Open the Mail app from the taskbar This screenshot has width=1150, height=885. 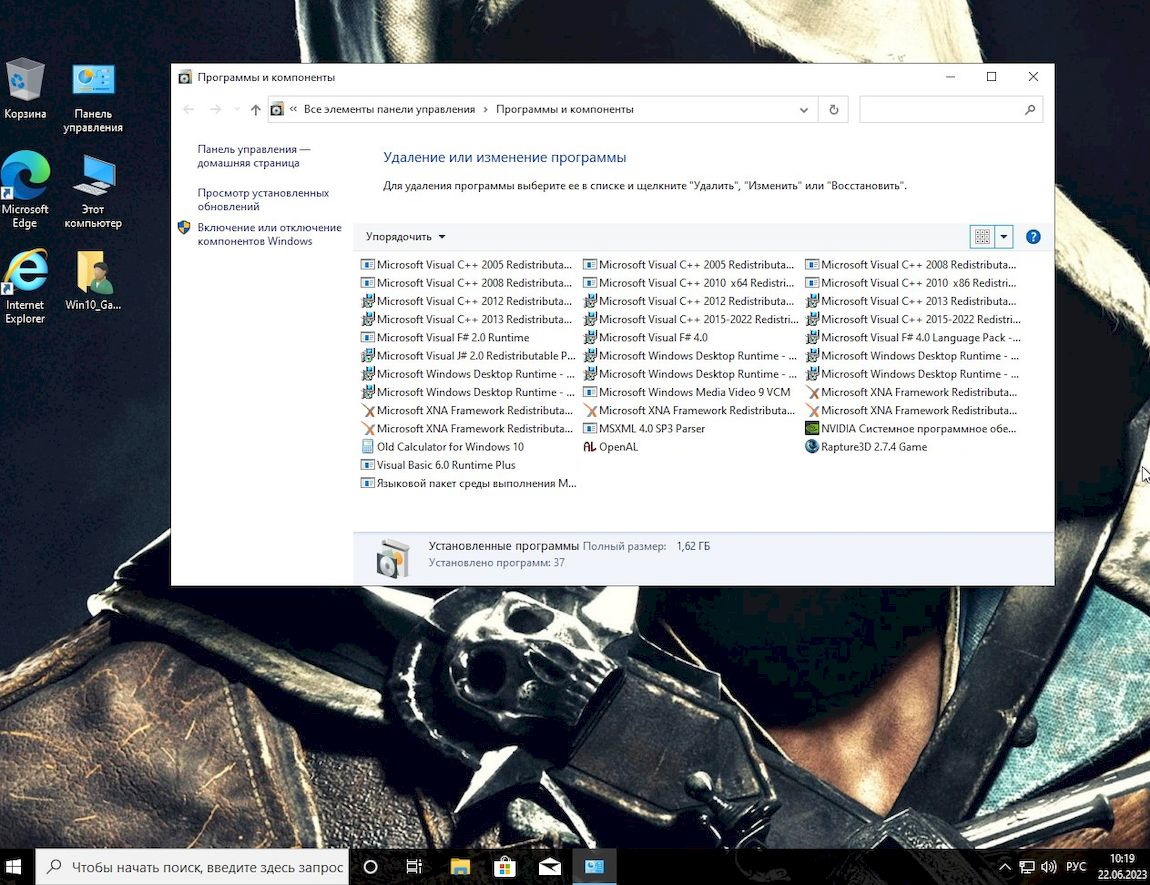[x=549, y=866]
